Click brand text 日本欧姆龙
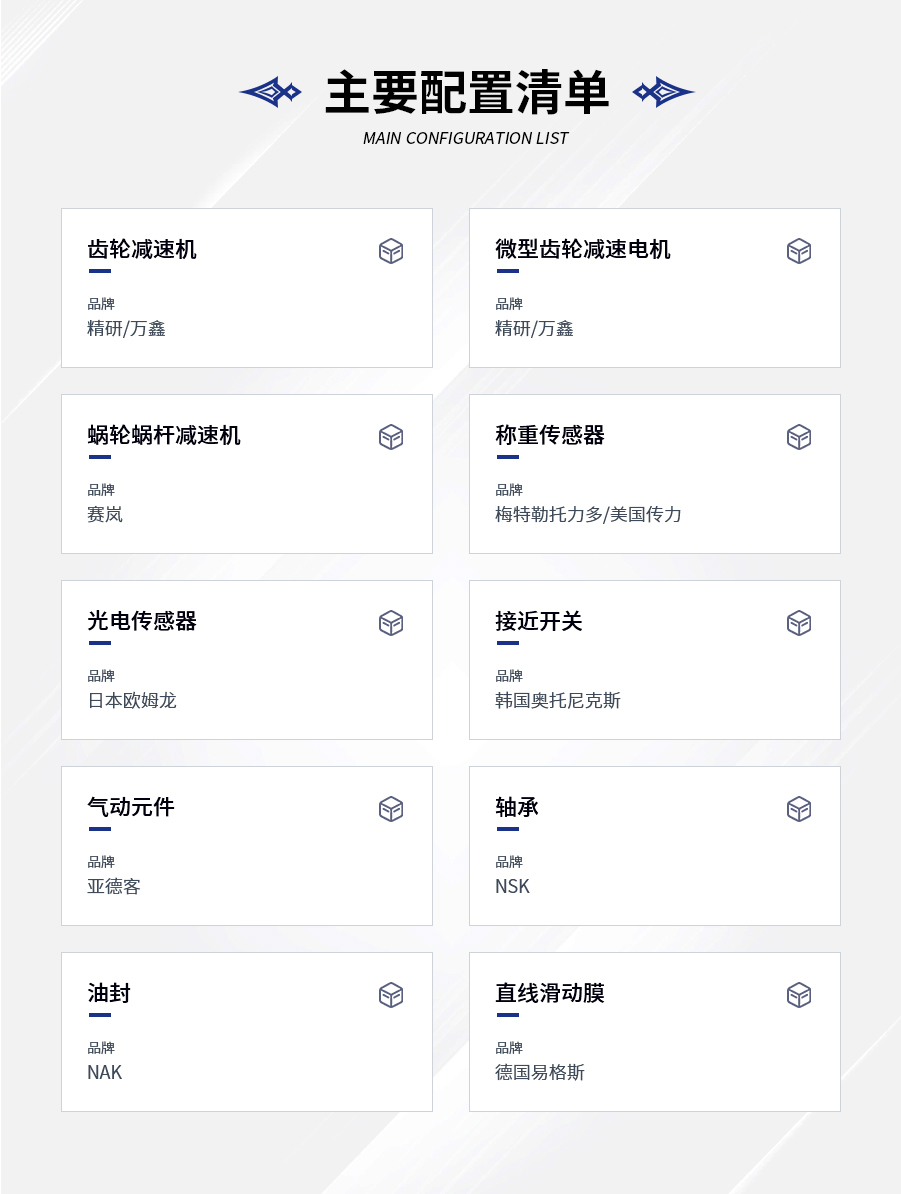This screenshot has width=901, height=1194. pyautogui.click(x=132, y=701)
